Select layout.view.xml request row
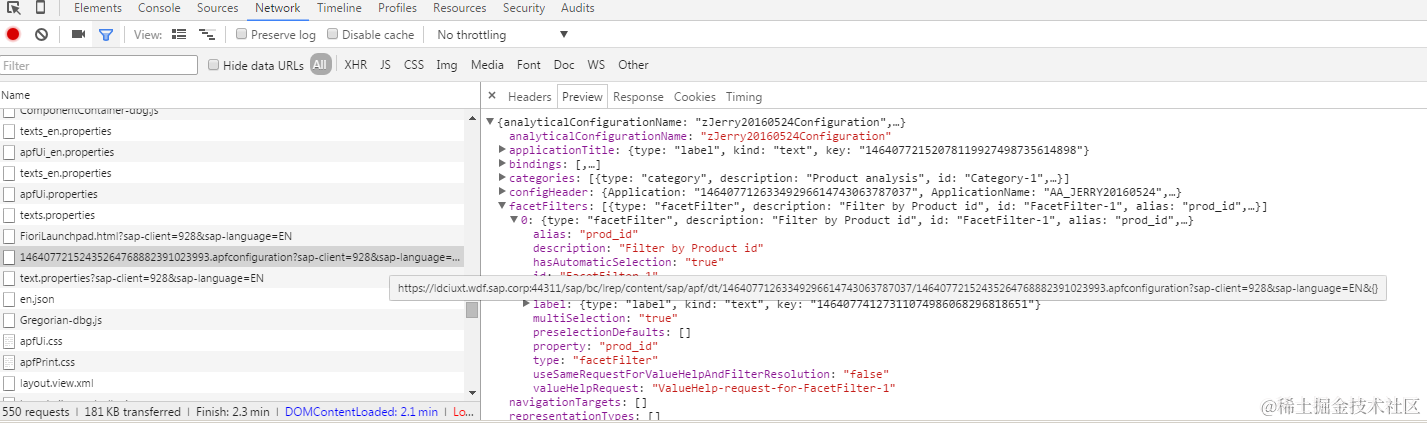The width and height of the screenshot is (1427, 423). click(232, 383)
